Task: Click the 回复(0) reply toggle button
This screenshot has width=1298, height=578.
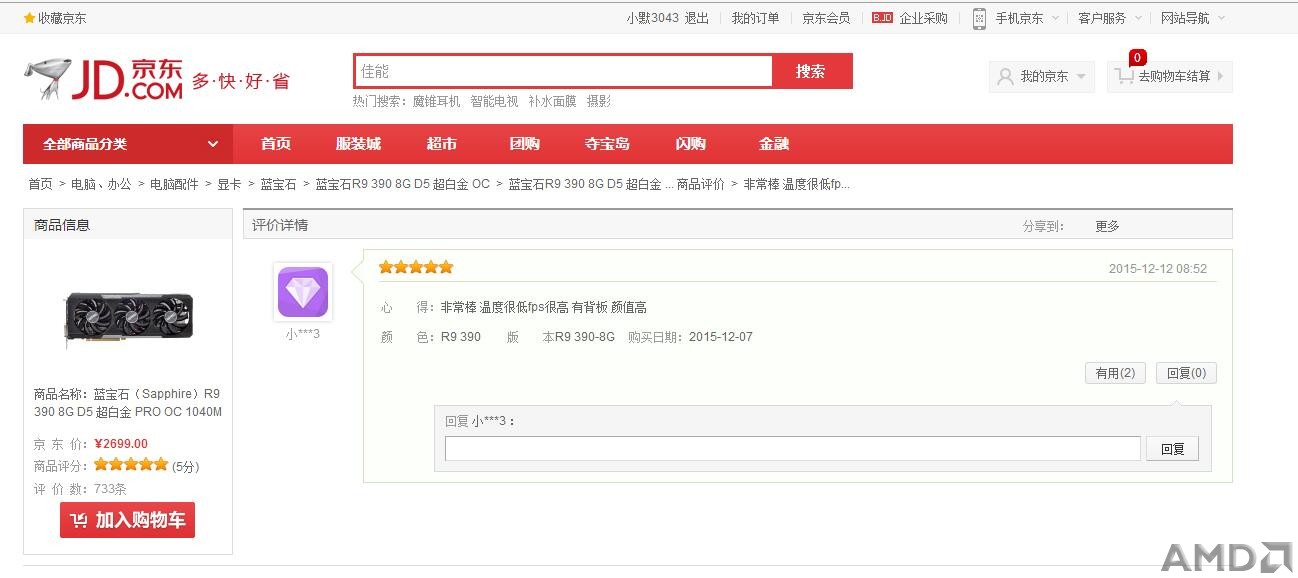Action: tap(1186, 373)
